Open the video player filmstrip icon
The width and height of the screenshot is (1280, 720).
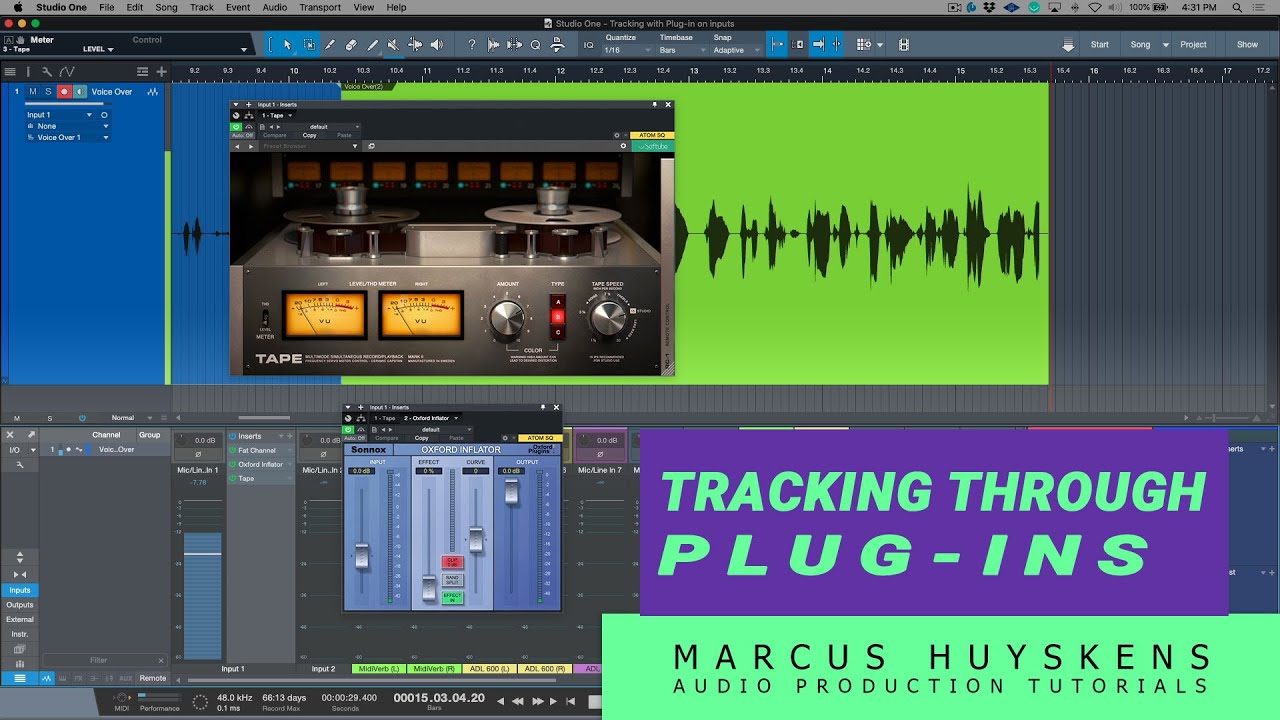click(904, 44)
